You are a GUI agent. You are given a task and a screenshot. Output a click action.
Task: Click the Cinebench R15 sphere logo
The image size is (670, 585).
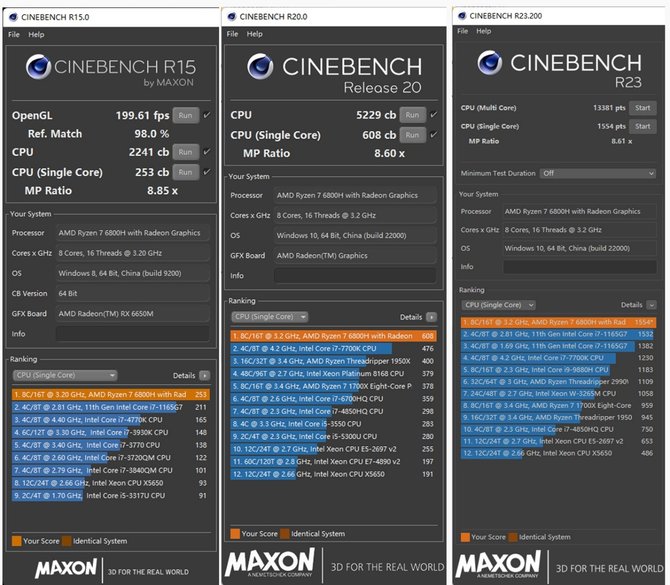click(x=38, y=67)
